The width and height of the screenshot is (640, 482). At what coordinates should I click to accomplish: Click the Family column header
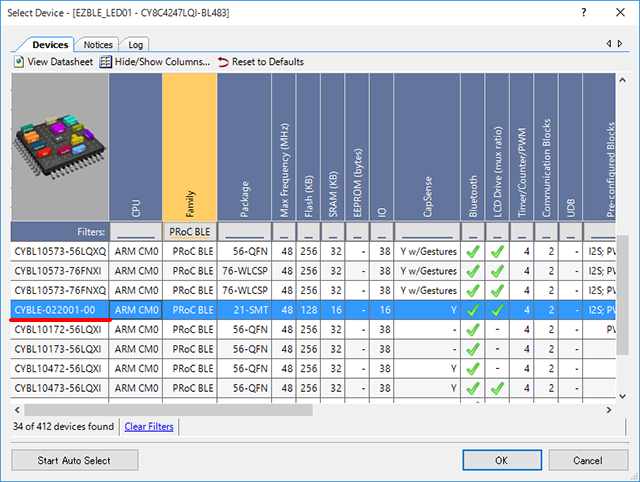click(190, 147)
